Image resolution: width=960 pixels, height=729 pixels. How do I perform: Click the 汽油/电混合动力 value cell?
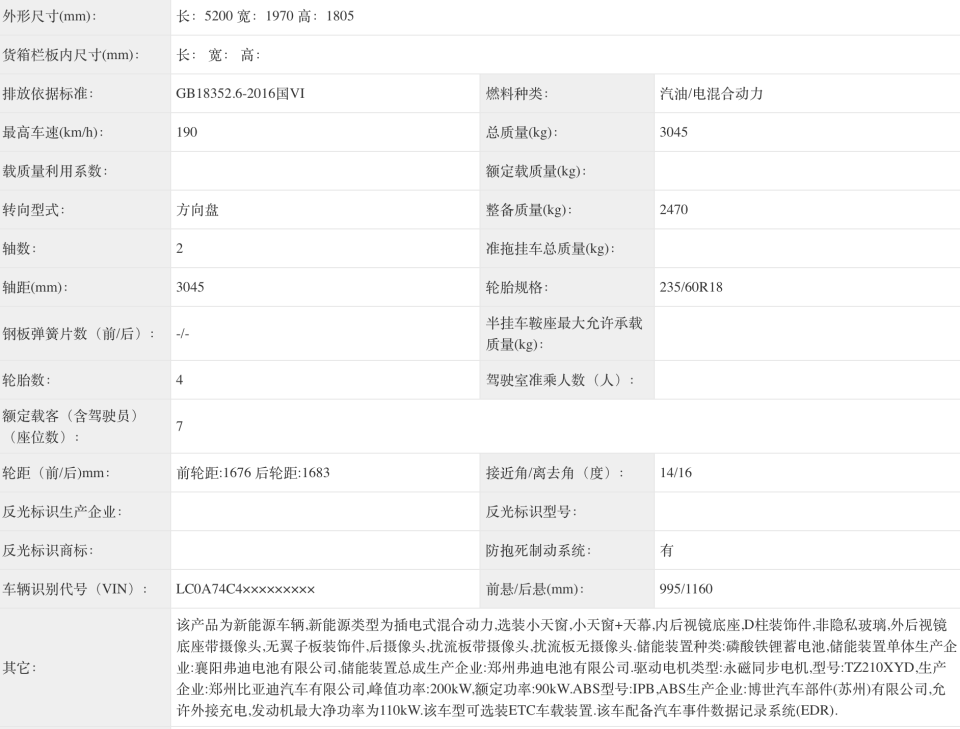point(700,92)
